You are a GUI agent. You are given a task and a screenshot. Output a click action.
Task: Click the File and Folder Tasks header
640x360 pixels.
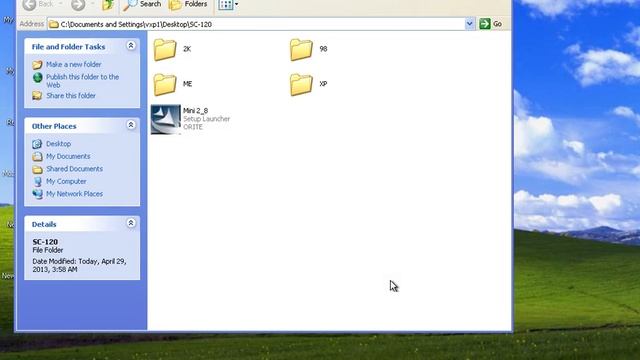click(69, 47)
